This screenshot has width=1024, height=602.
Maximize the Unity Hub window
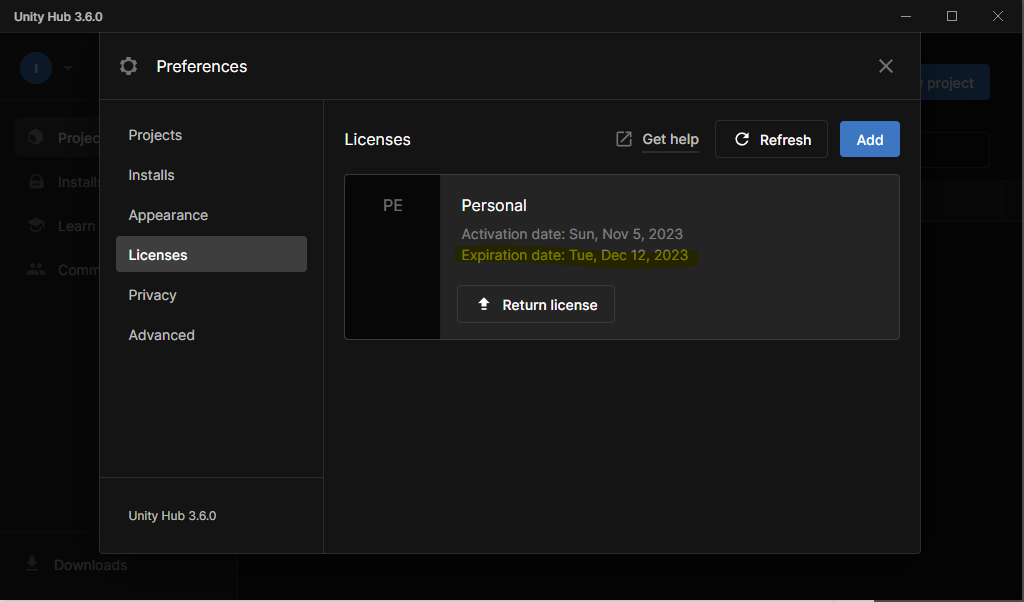[x=952, y=16]
